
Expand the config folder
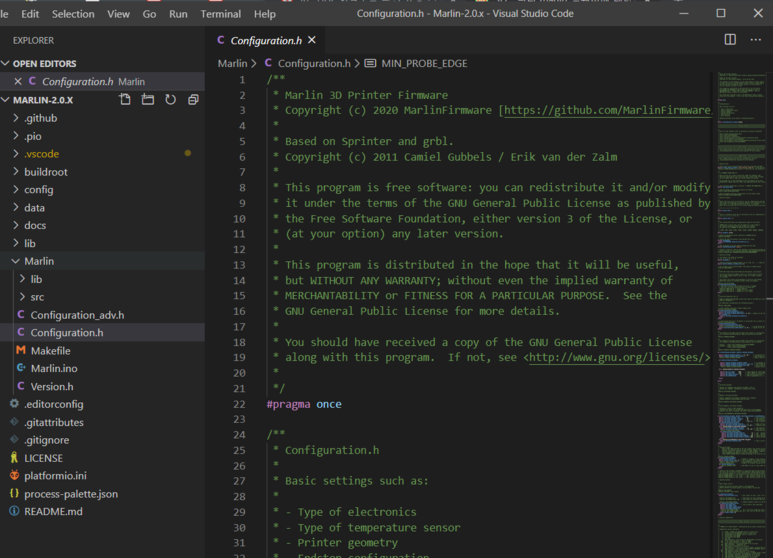(x=16, y=189)
